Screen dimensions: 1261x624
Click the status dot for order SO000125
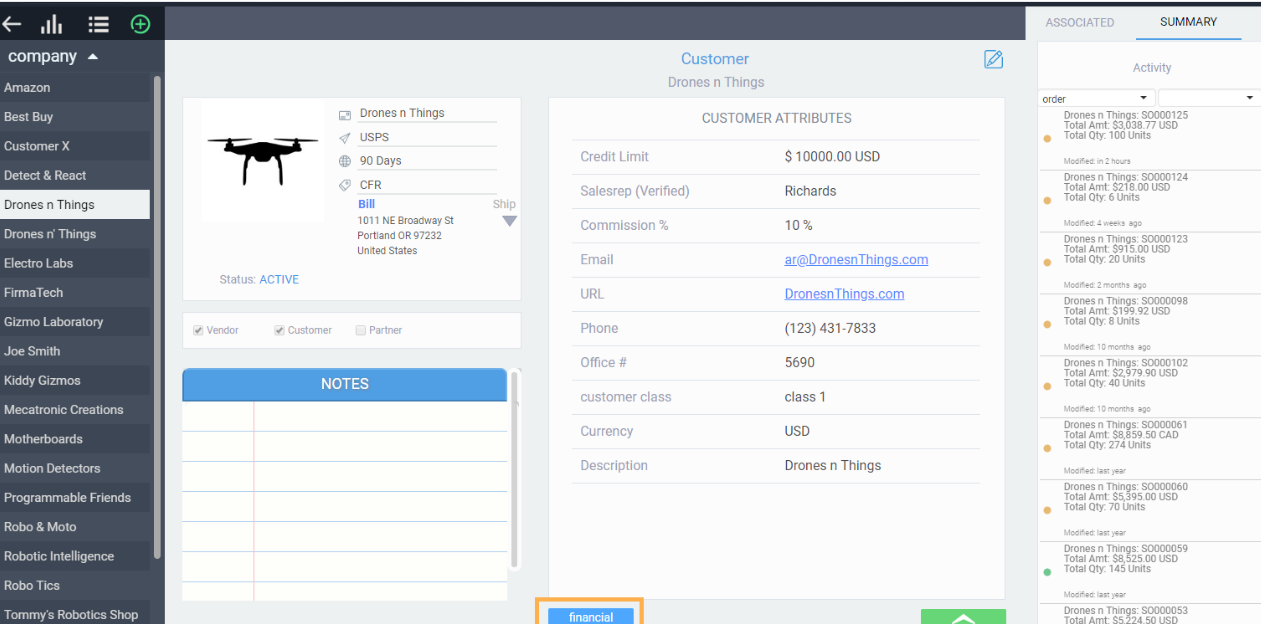(1047, 139)
